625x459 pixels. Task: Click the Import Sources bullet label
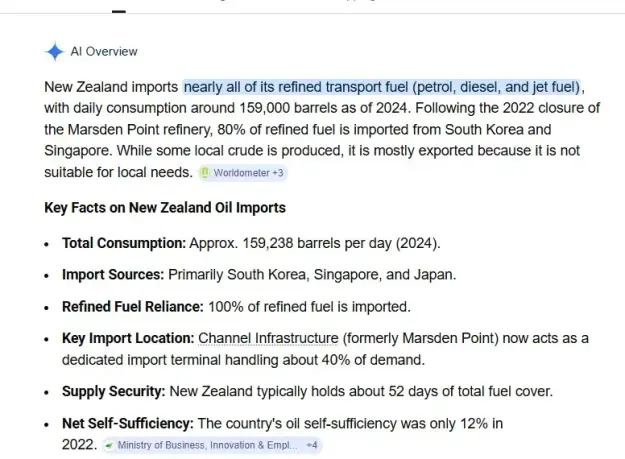(113, 275)
